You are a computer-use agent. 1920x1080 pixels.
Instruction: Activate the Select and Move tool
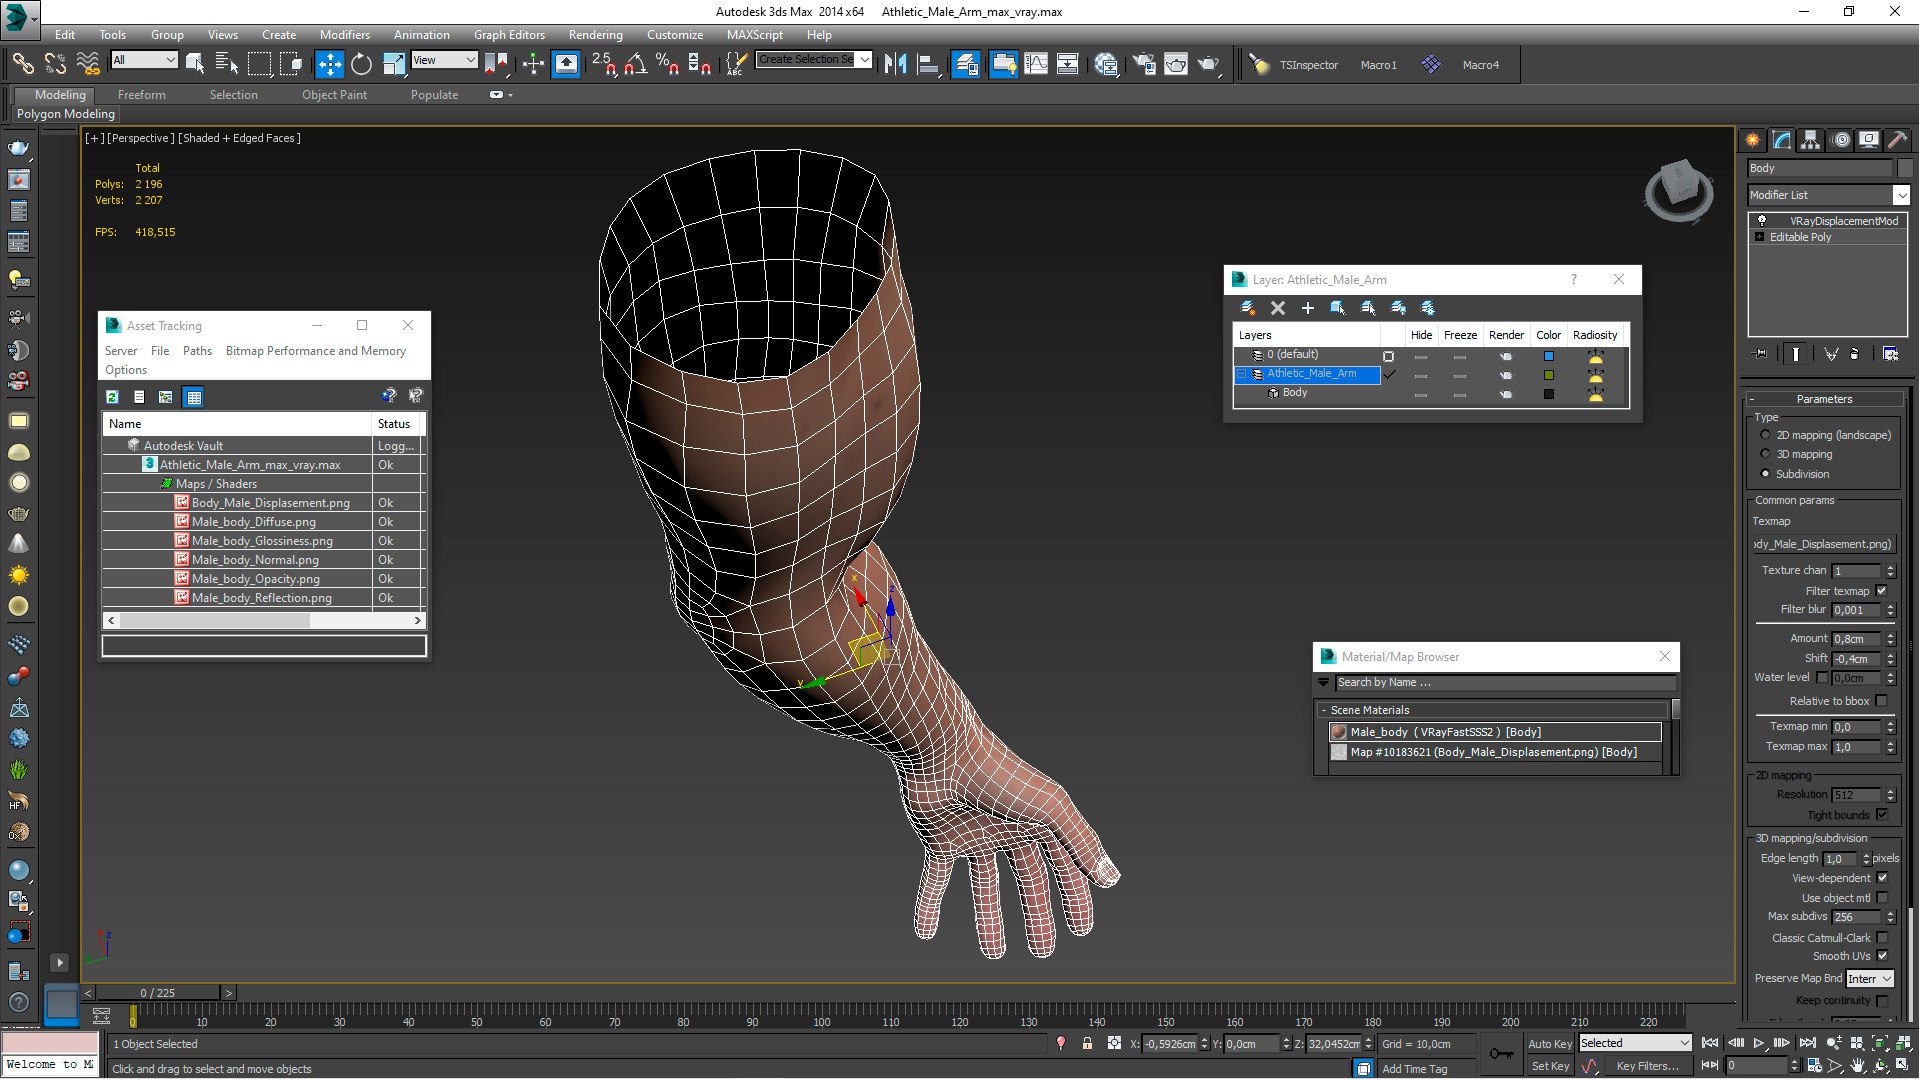329,64
